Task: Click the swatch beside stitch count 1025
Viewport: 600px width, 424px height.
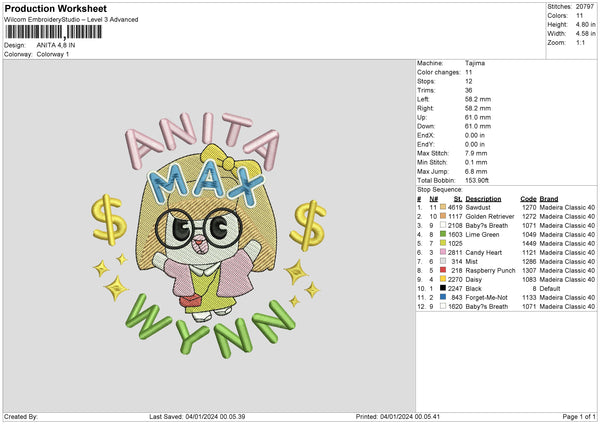Action: 443,243
